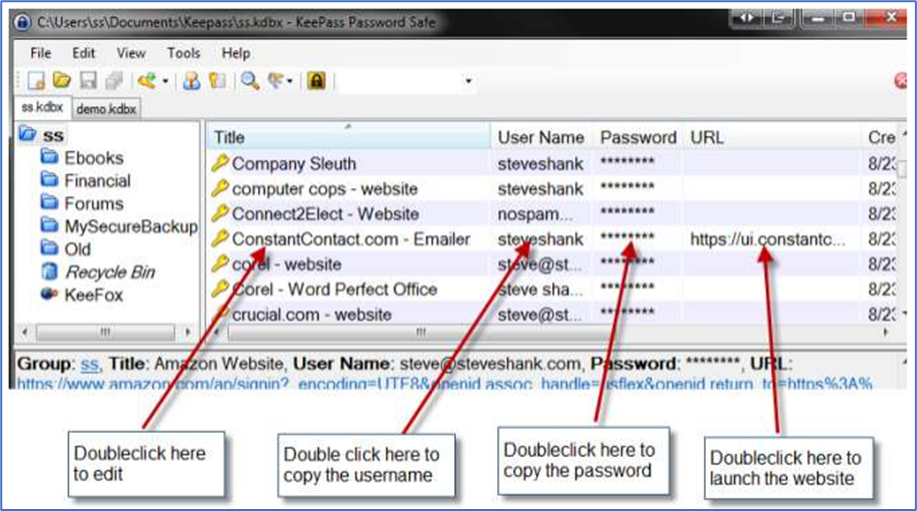Viewport: 917px width, 511px height.
Task: Select the Company Sleuth entry title
Action: 294,164
